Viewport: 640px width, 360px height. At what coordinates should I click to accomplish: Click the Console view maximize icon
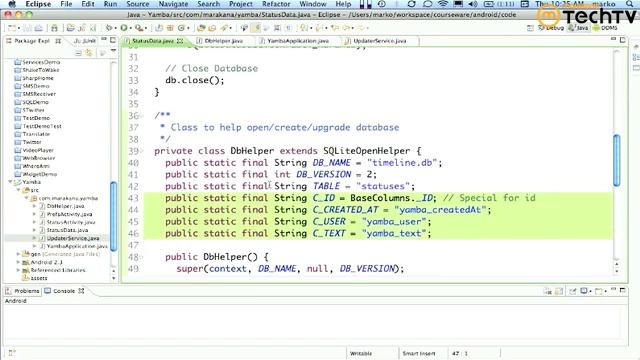[x=622, y=290]
